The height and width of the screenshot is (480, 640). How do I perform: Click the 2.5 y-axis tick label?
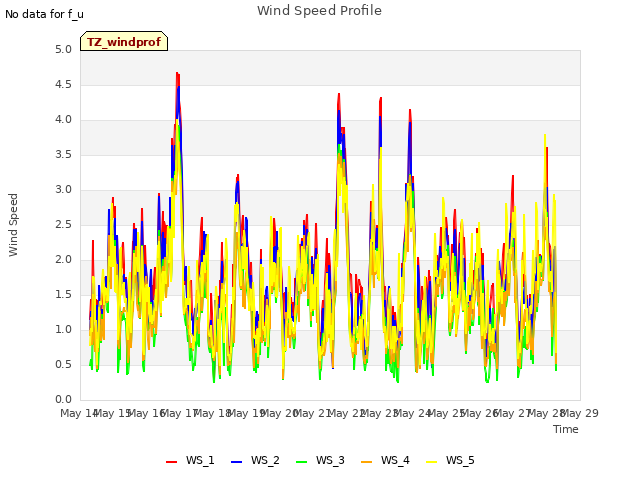coord(63,225)
